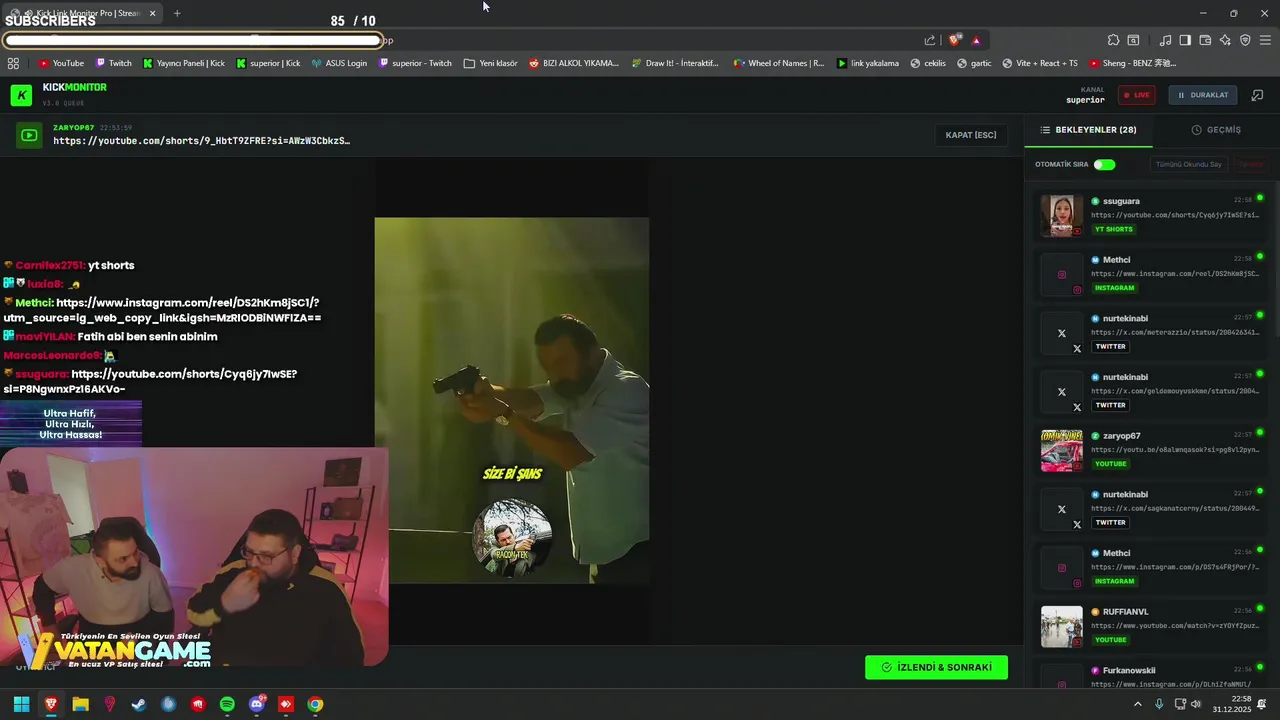Open the YouTube bookmark

pyautogui.click(x=61, y=63)
